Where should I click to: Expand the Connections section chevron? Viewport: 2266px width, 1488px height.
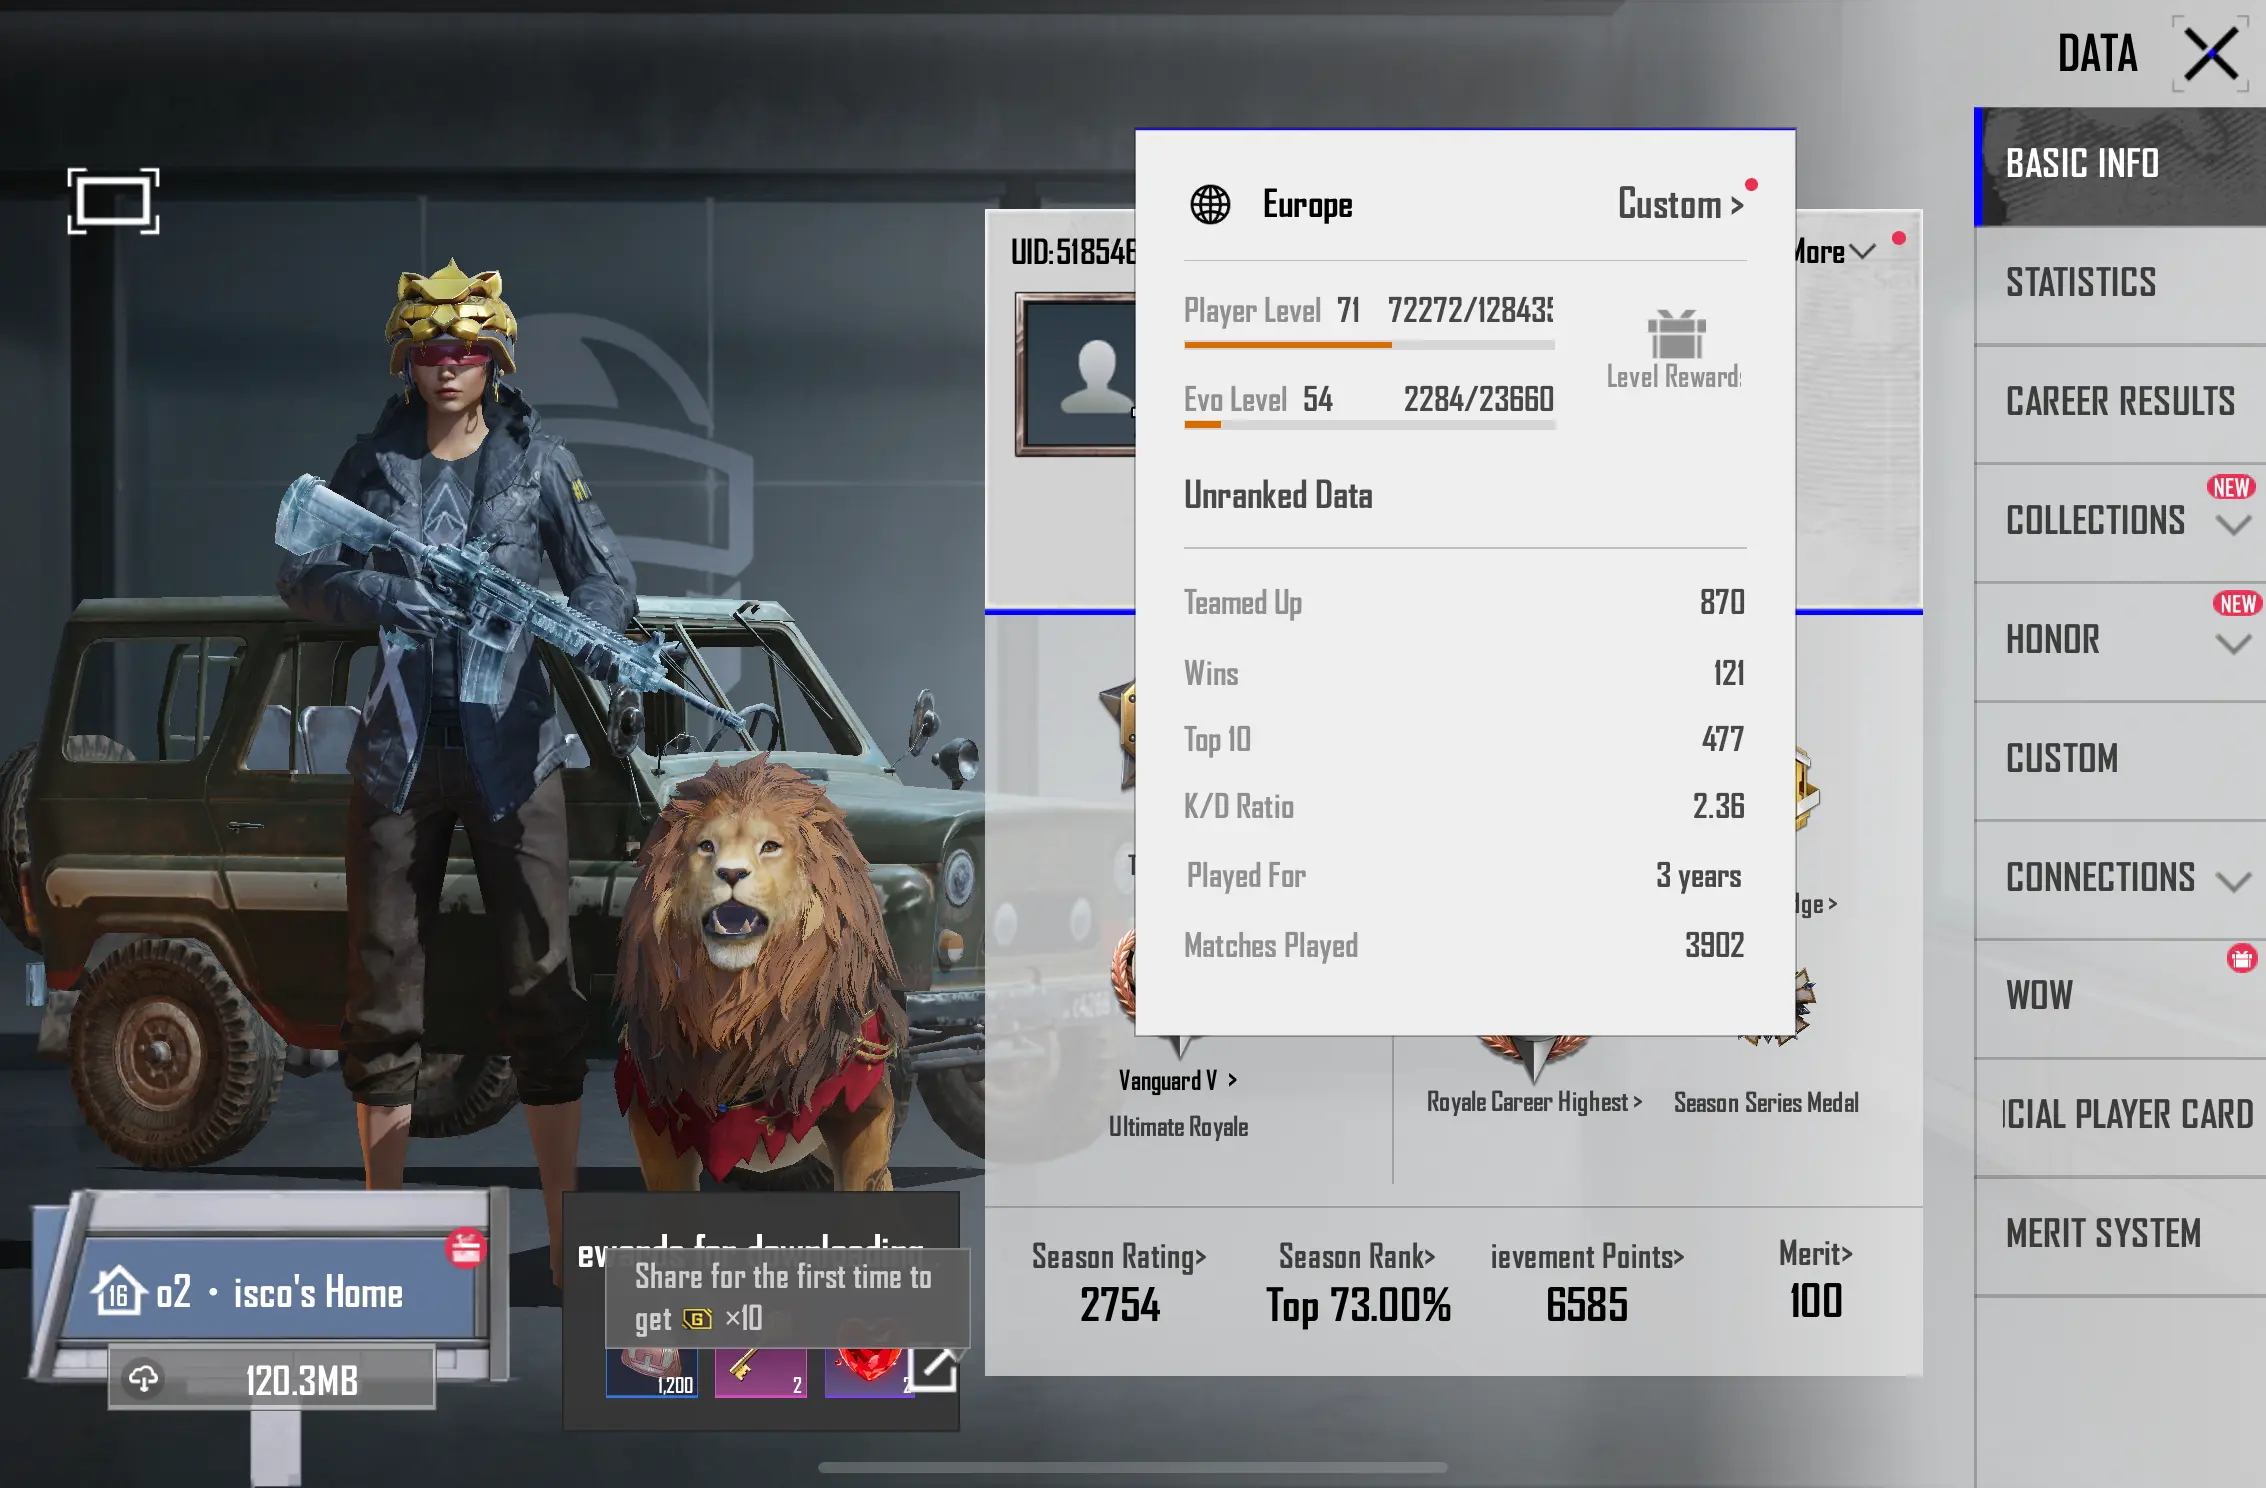coord(2233,881)
